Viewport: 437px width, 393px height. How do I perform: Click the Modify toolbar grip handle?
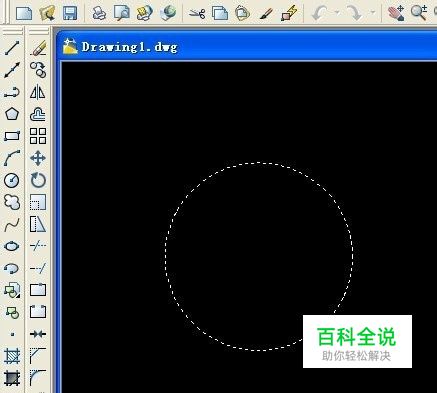pos(38,32)
